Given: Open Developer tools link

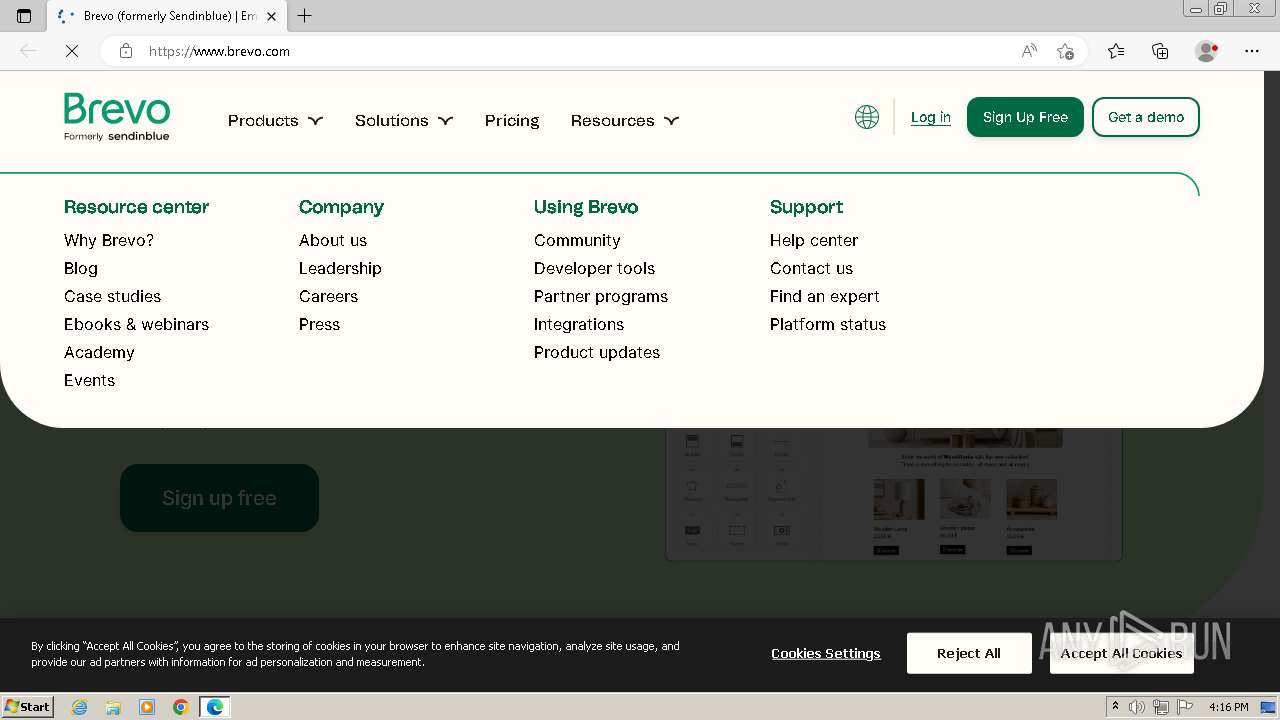Looking at the screenshot, I should 594,268.
